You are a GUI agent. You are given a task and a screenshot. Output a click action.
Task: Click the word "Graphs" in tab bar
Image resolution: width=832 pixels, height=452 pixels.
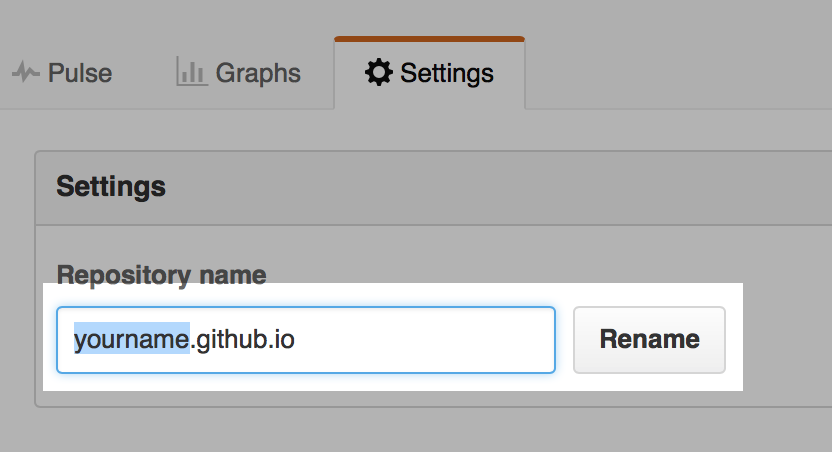point(258,73)
